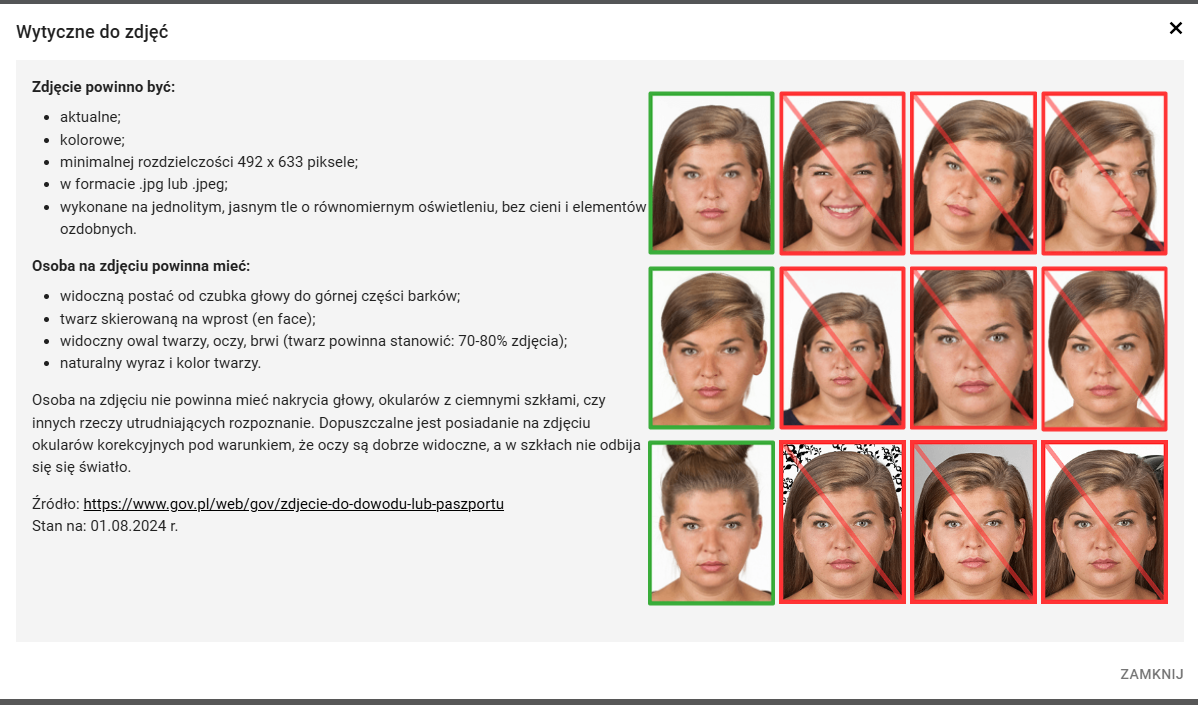Click the crossed-out tilted head example
Viewport: 1198px width, 705px height.
tap(973, 172)
